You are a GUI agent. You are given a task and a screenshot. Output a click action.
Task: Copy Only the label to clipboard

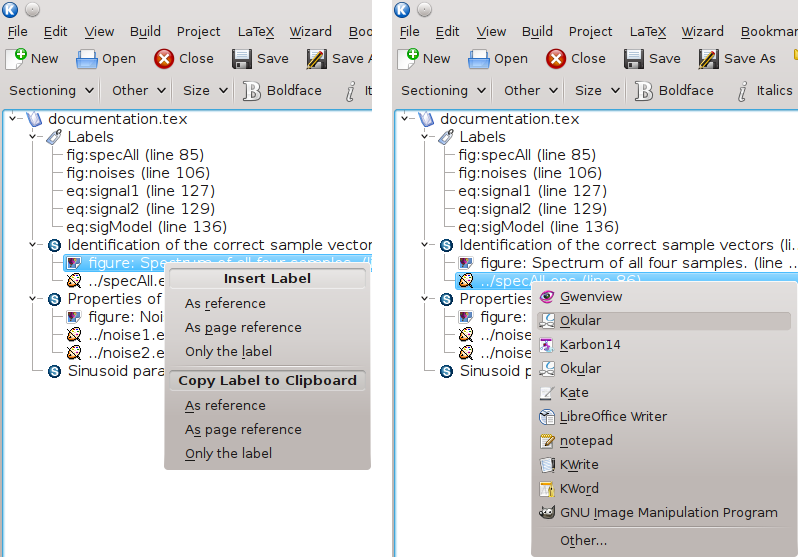267,453
